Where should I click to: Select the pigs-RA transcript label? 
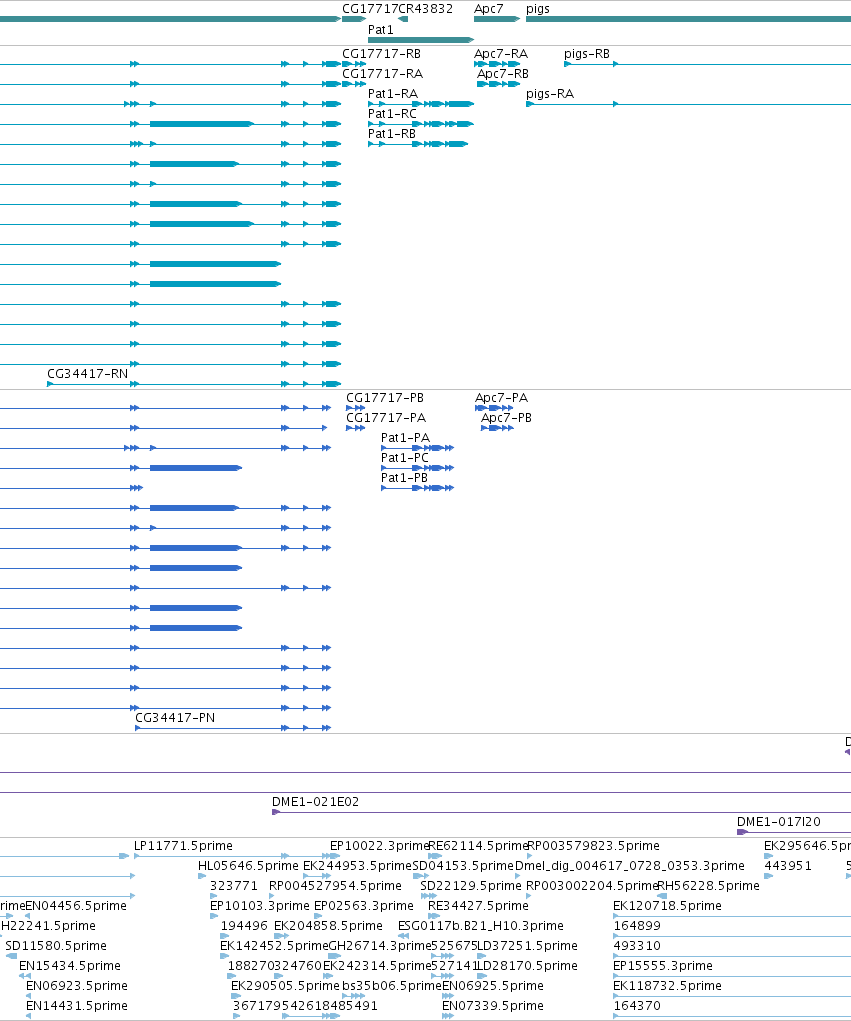pos(550,94)
